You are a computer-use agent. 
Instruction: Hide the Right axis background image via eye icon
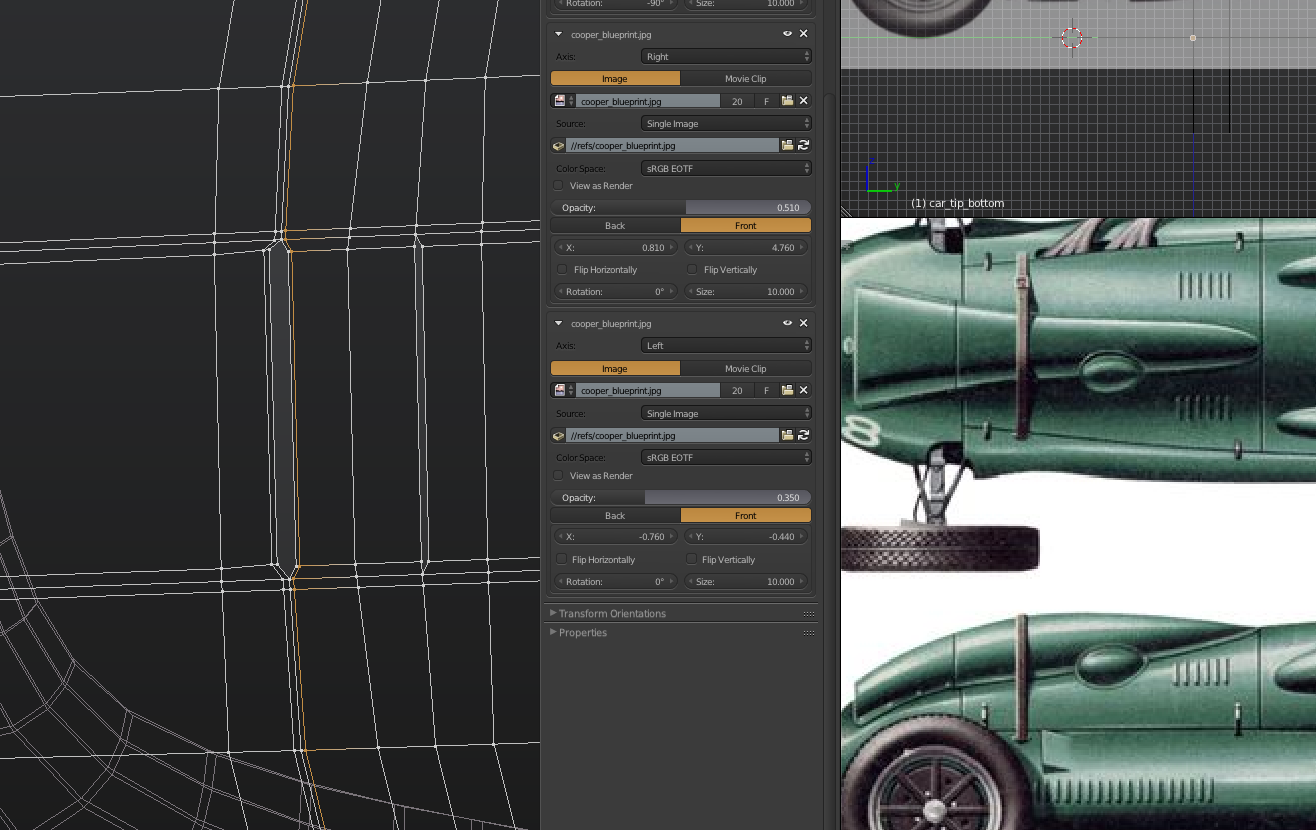[x=787, y=34]
